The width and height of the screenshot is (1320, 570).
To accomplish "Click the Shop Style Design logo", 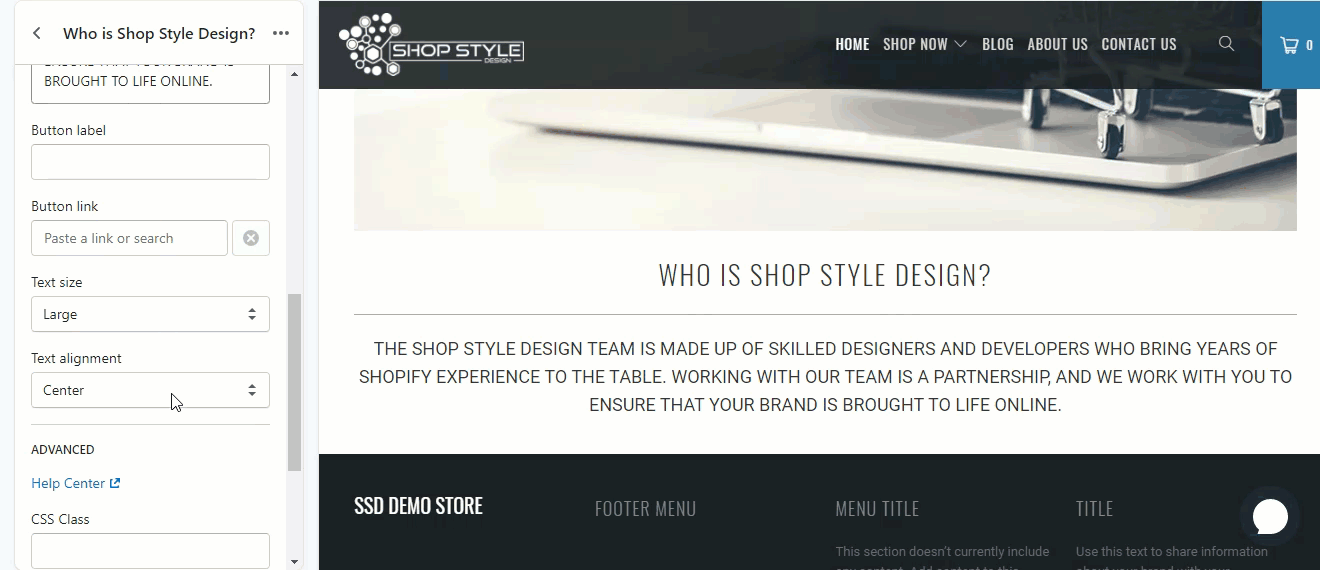I will [x=431, y=45].
